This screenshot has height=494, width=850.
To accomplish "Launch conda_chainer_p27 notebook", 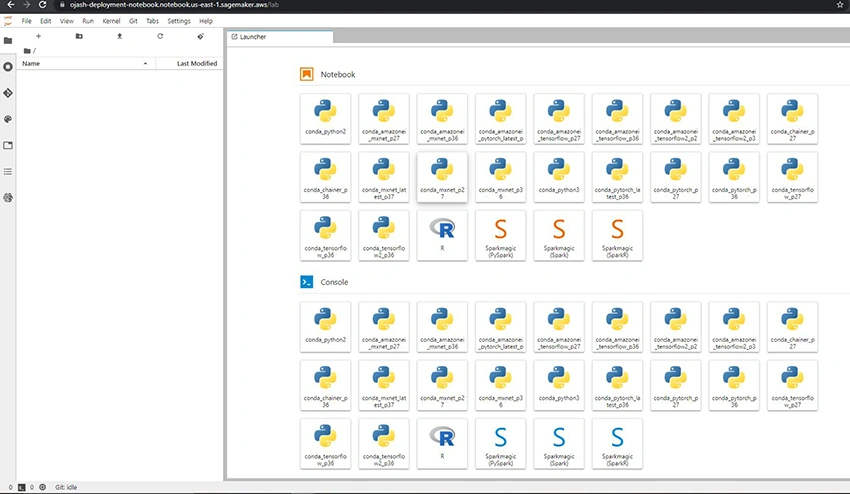I will point(793,119).
